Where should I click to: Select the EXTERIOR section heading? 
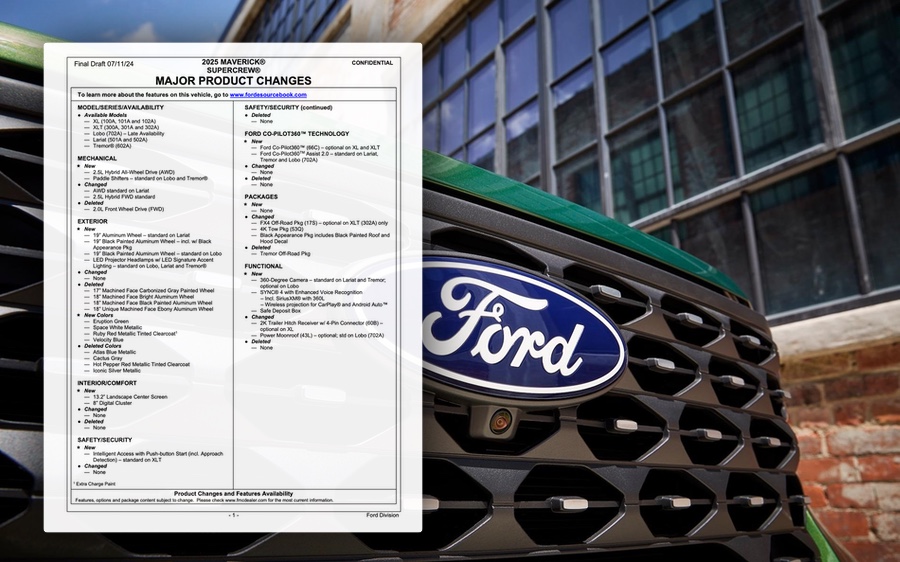tap(92, 221)
